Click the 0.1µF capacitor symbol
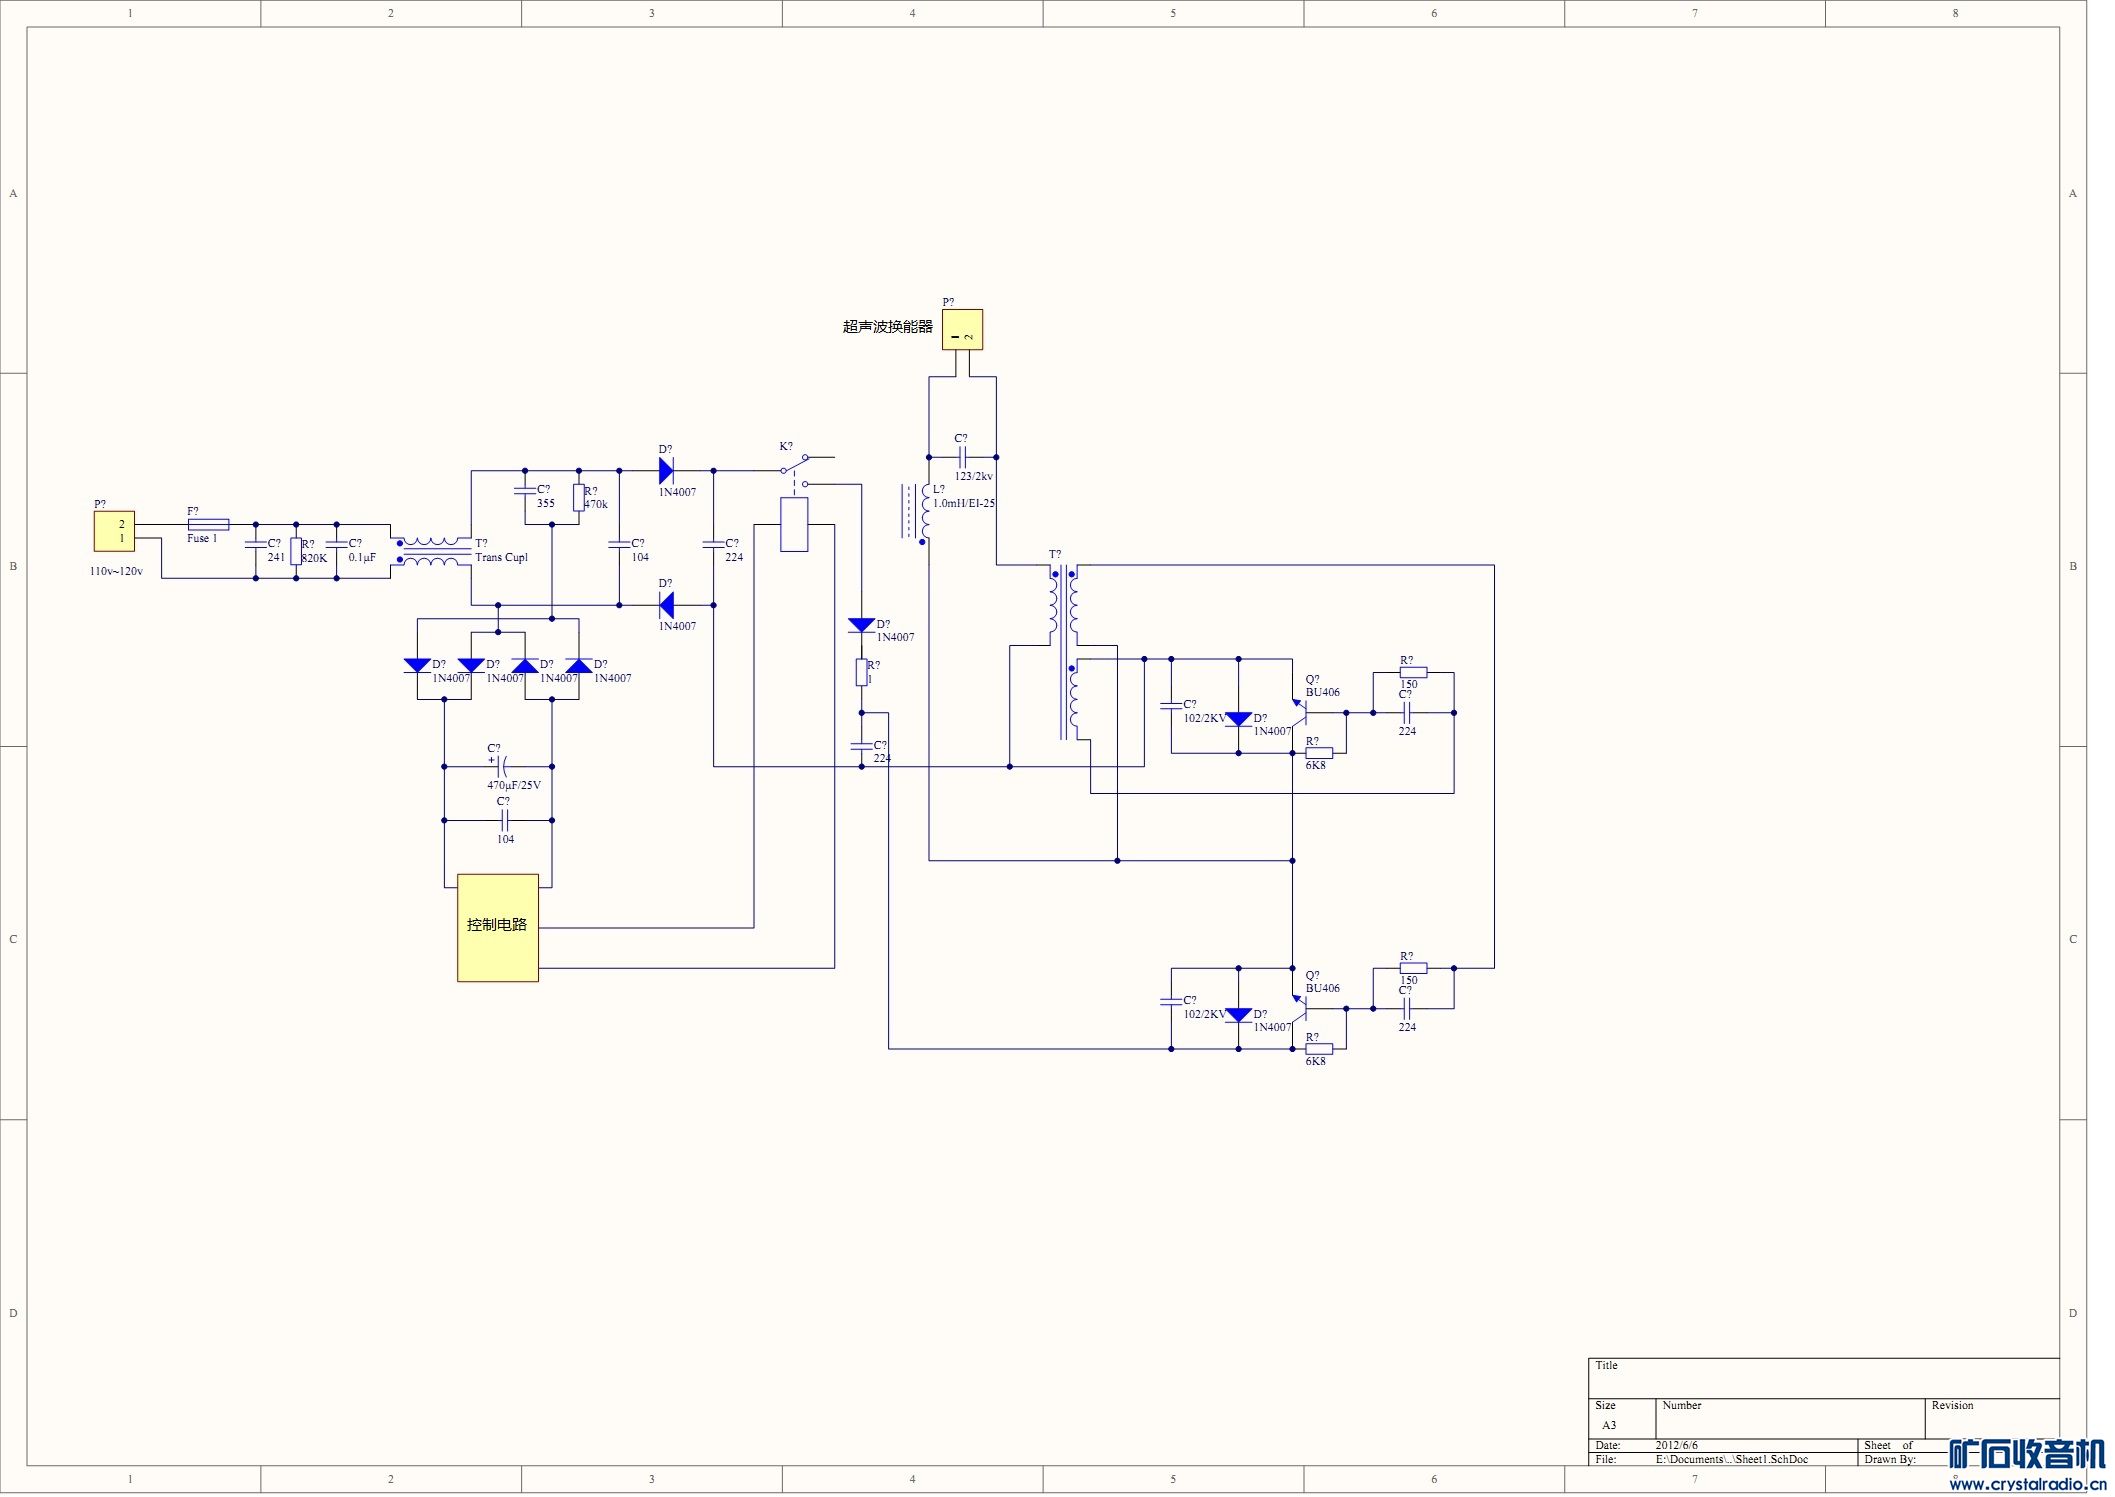This screenshot has height=1497, width=2115. [336, 545]
